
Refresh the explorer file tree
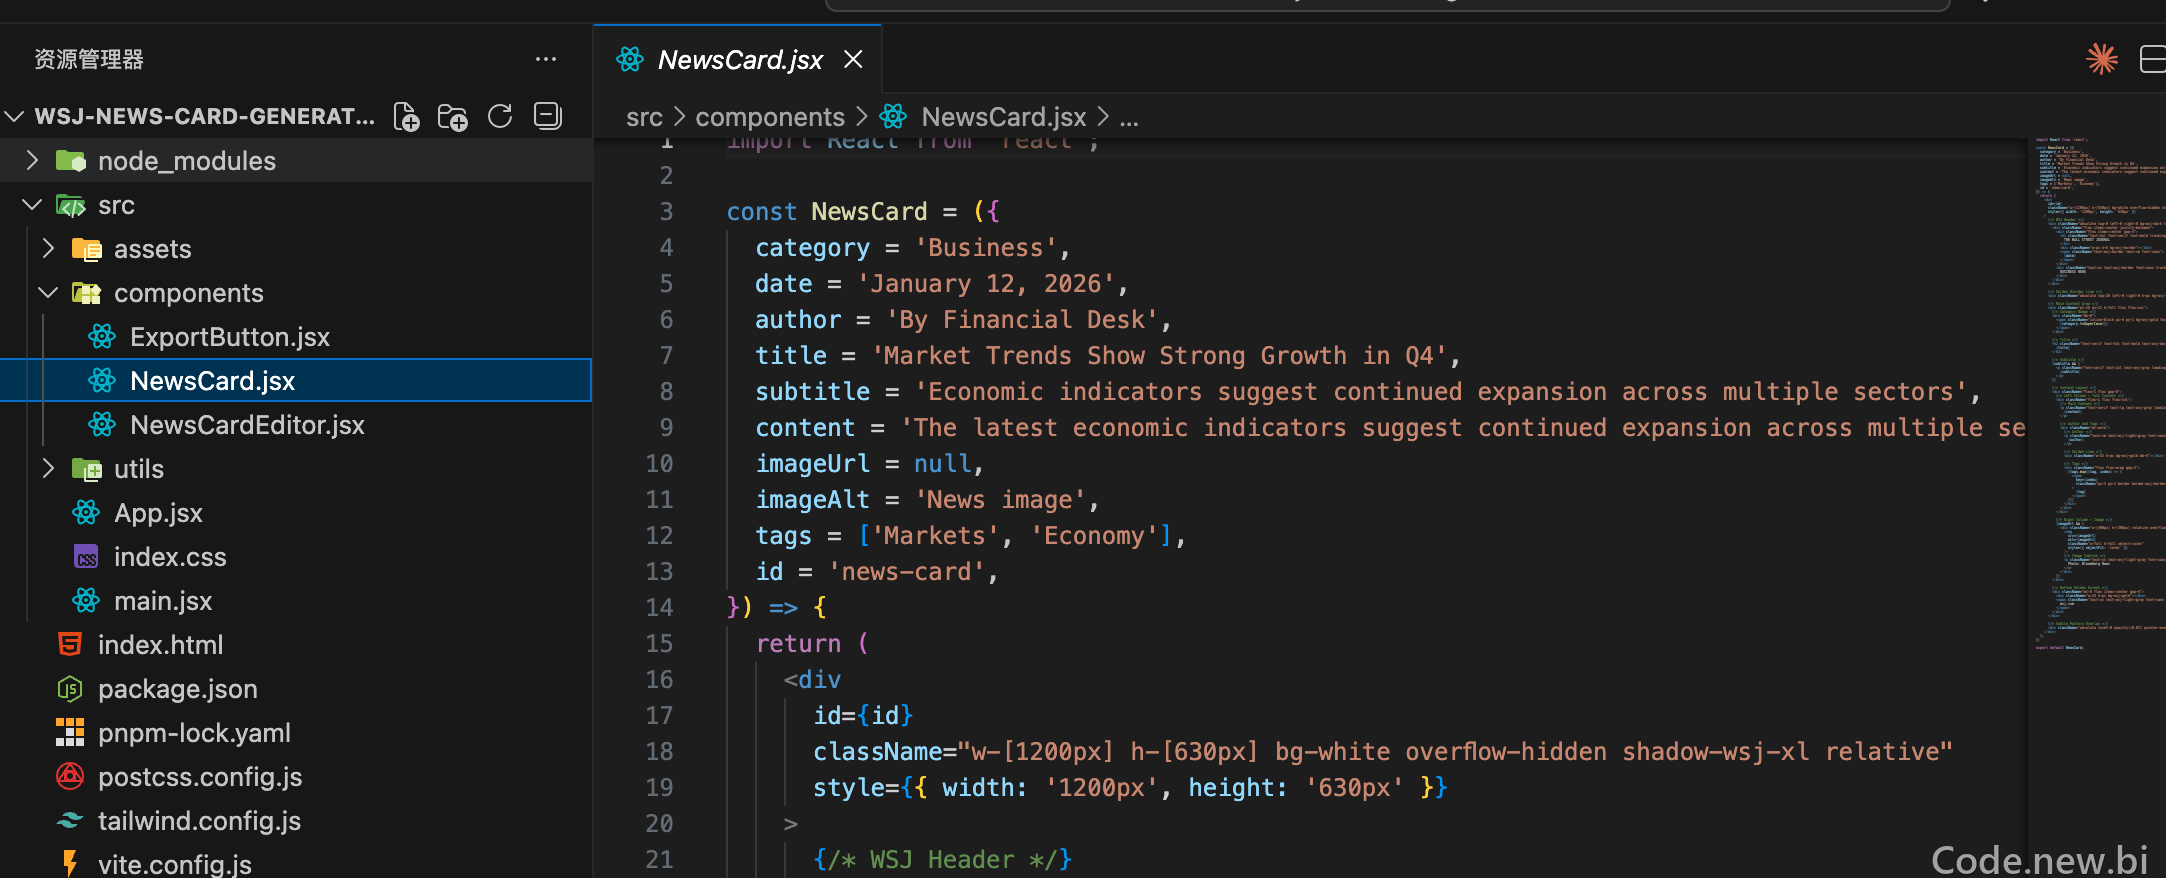tap(500, 117)
